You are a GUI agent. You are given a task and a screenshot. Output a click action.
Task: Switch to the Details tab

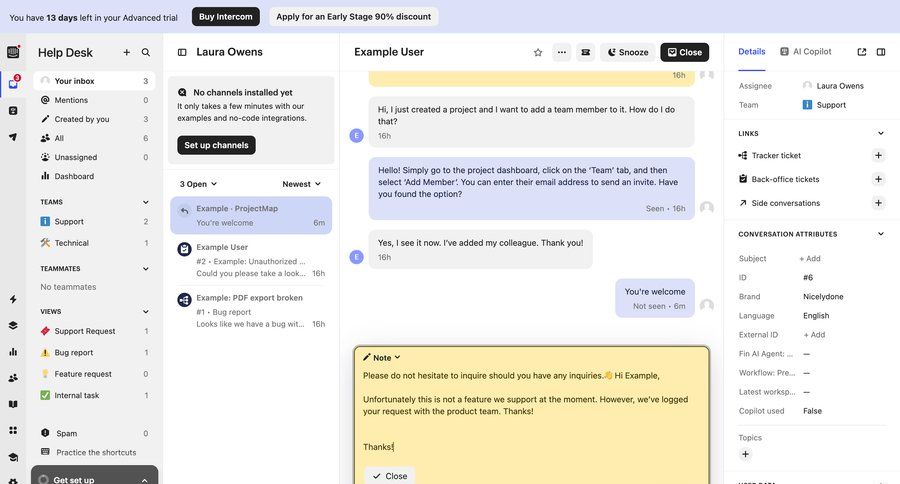click(751, 52)
